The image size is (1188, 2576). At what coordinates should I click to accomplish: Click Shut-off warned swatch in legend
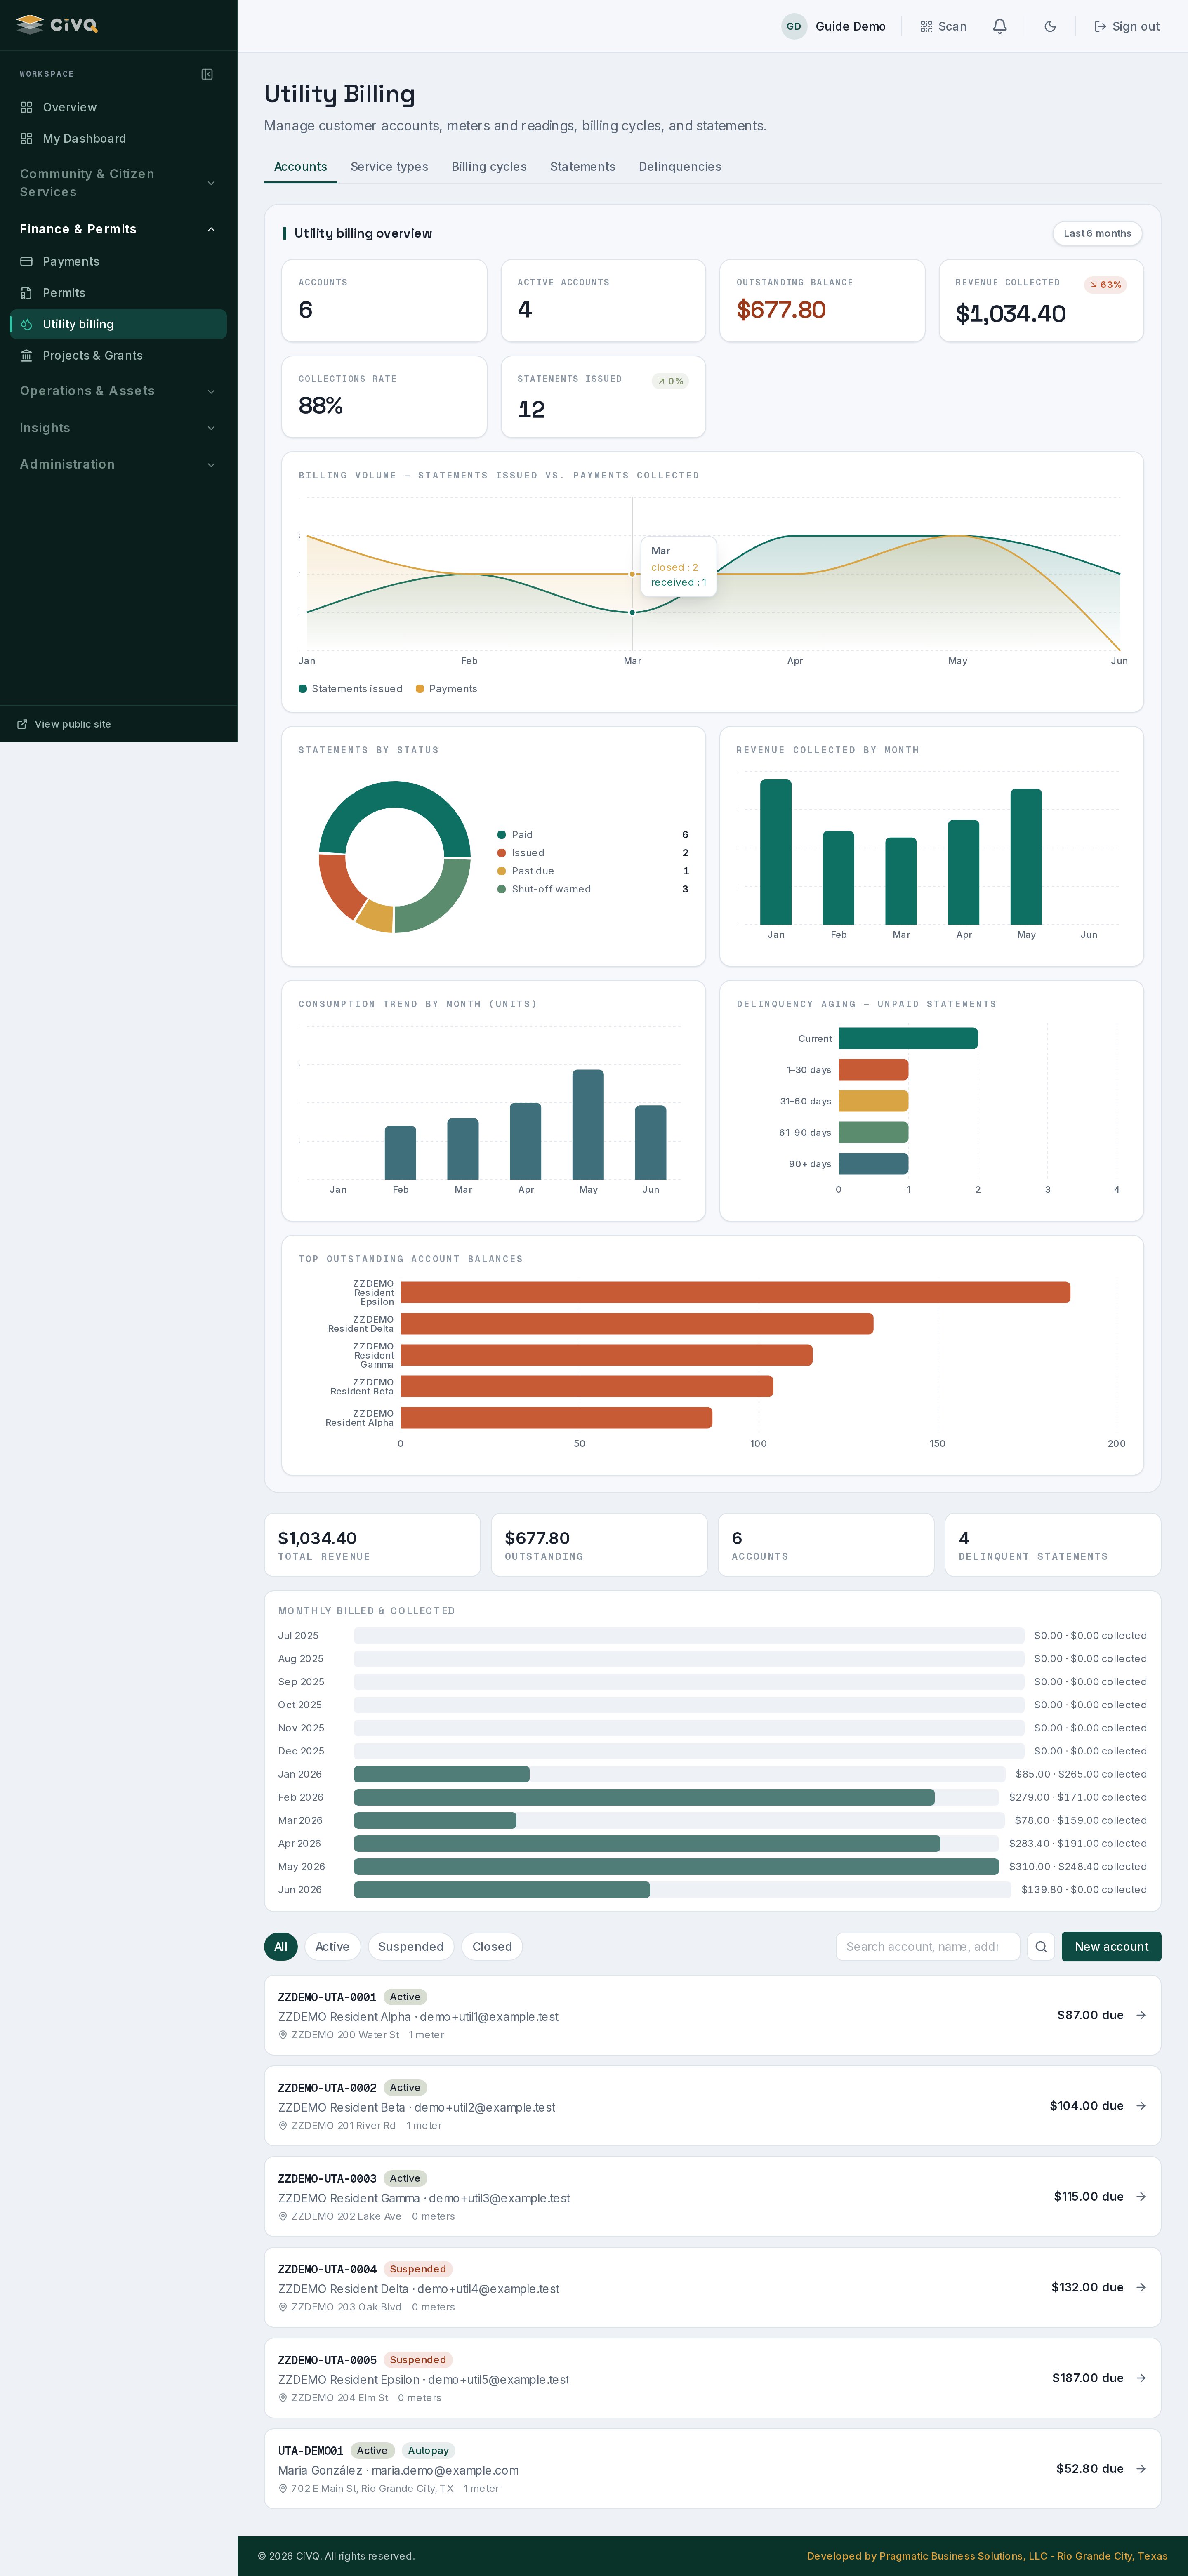click(x=501, y=889)
